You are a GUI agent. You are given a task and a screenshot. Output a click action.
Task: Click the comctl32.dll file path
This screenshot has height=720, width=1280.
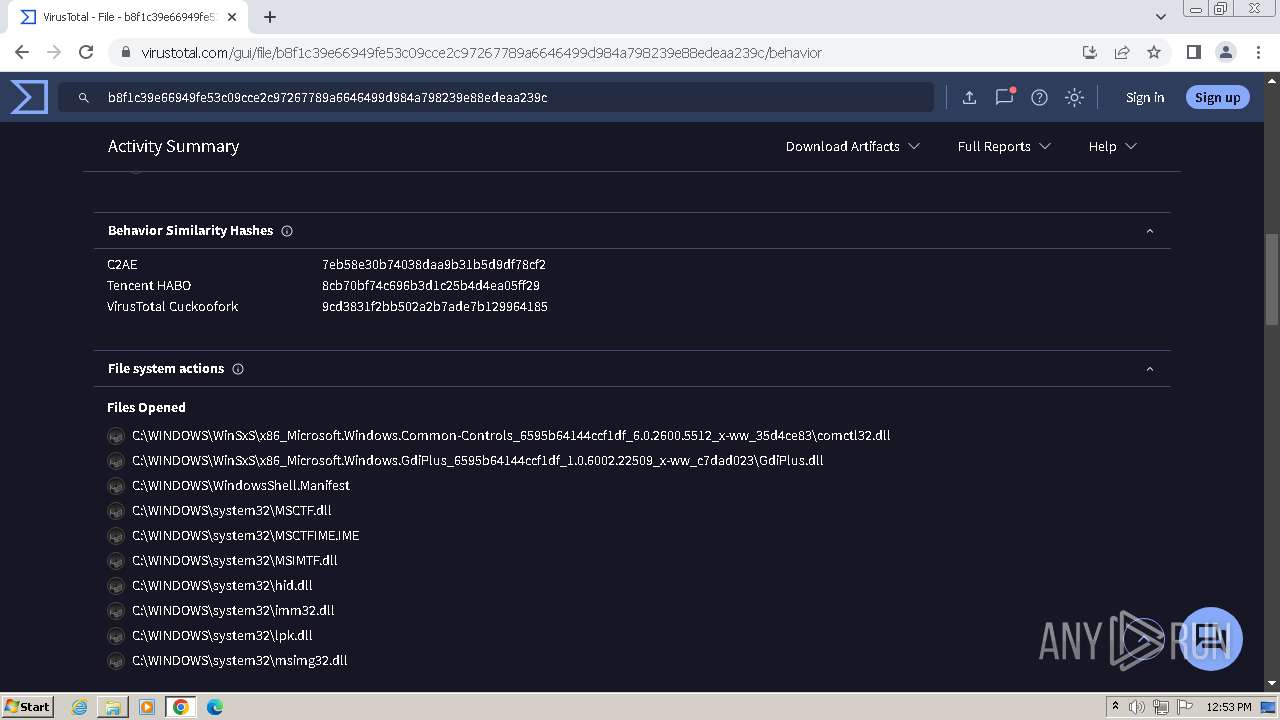[511, 436]
